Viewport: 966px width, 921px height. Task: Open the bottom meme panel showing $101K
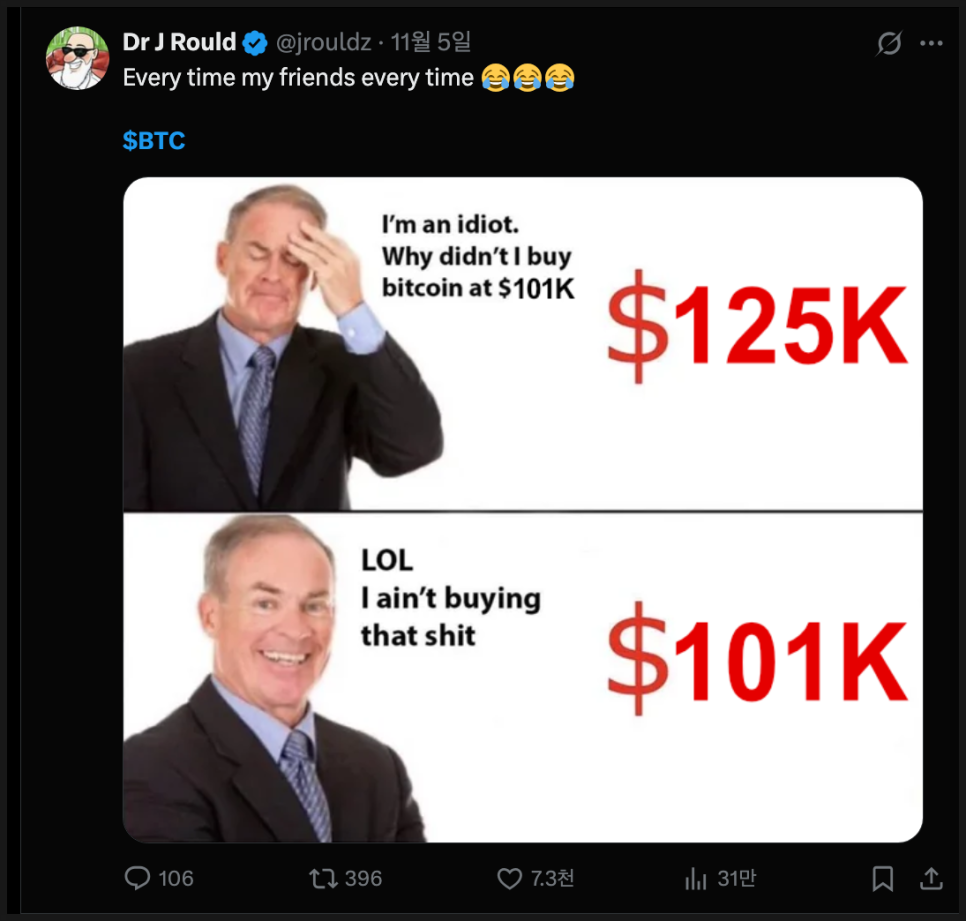[x=522, y=677]
